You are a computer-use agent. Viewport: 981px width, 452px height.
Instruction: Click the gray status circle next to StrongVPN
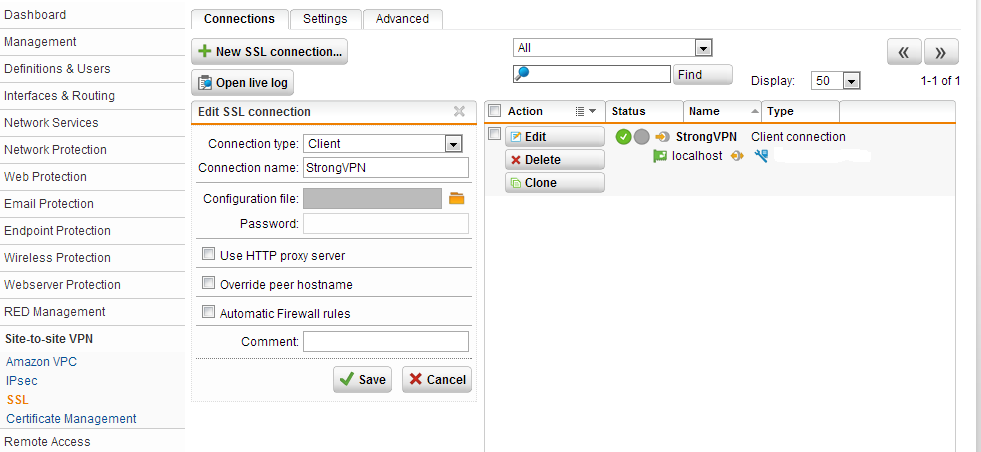tap(641, 137)
